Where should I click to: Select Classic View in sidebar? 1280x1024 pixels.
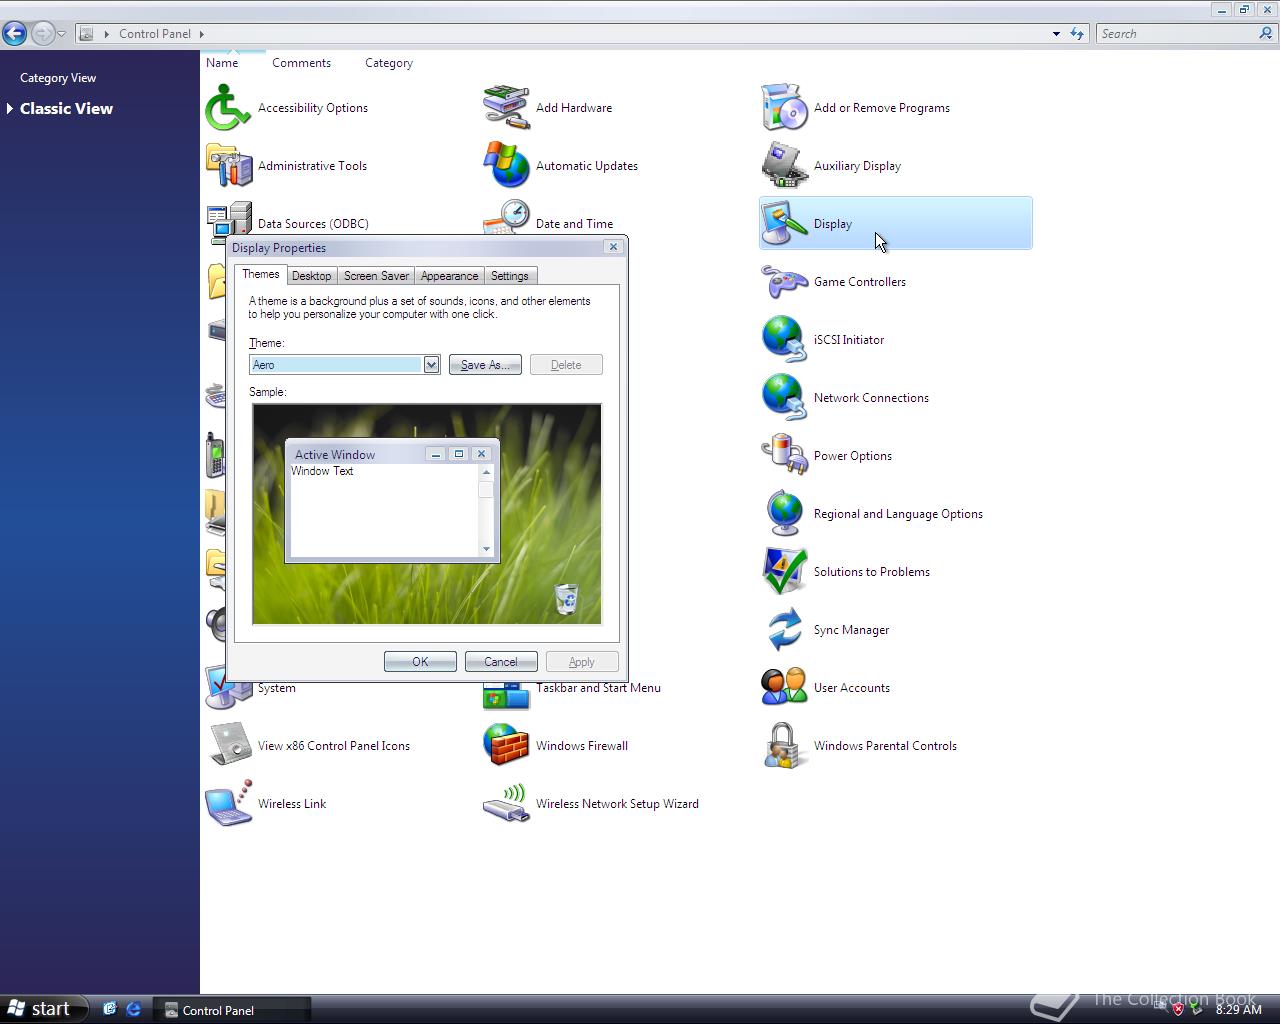coord(66,108)
